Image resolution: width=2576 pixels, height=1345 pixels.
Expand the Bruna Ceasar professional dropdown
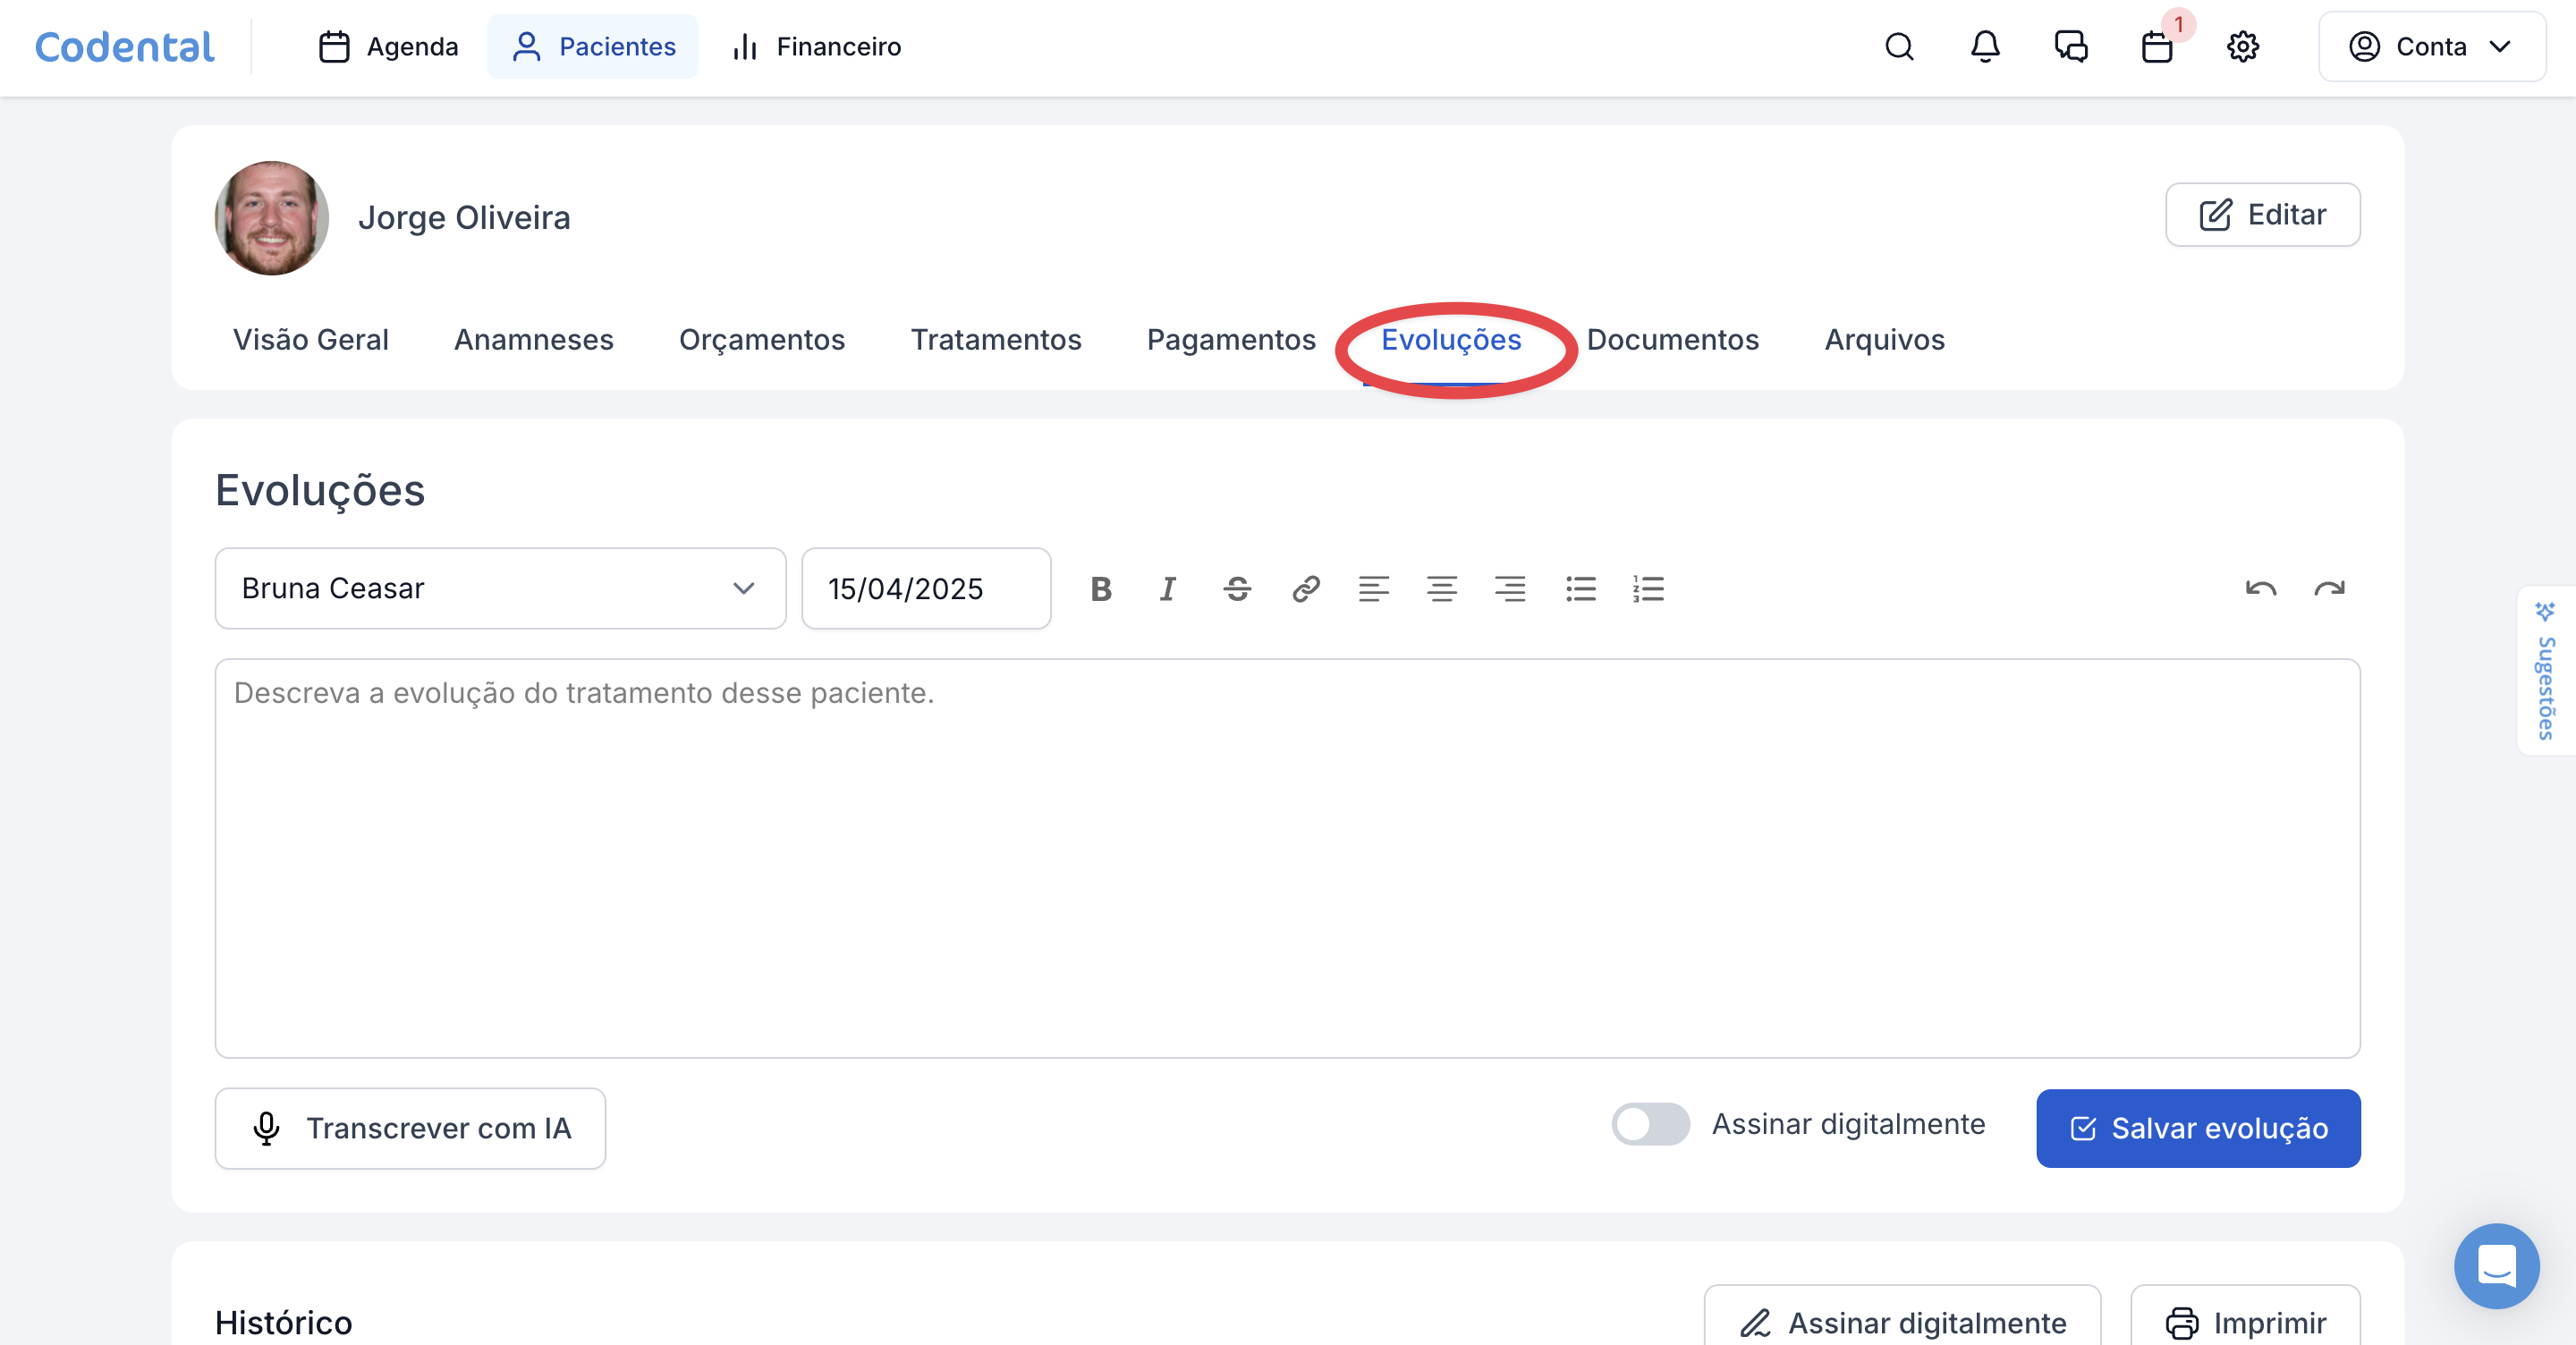pyautogui.click(x=500, y=588)
